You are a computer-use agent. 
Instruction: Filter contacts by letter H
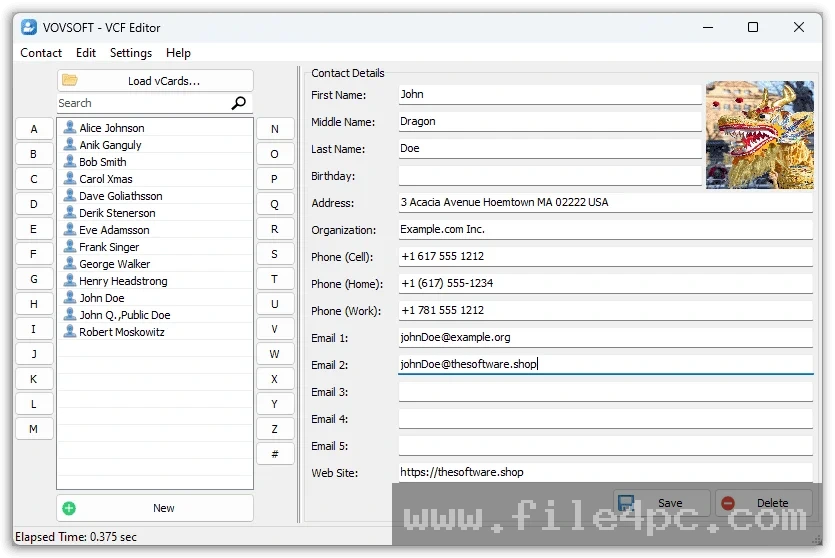(34, 304)
